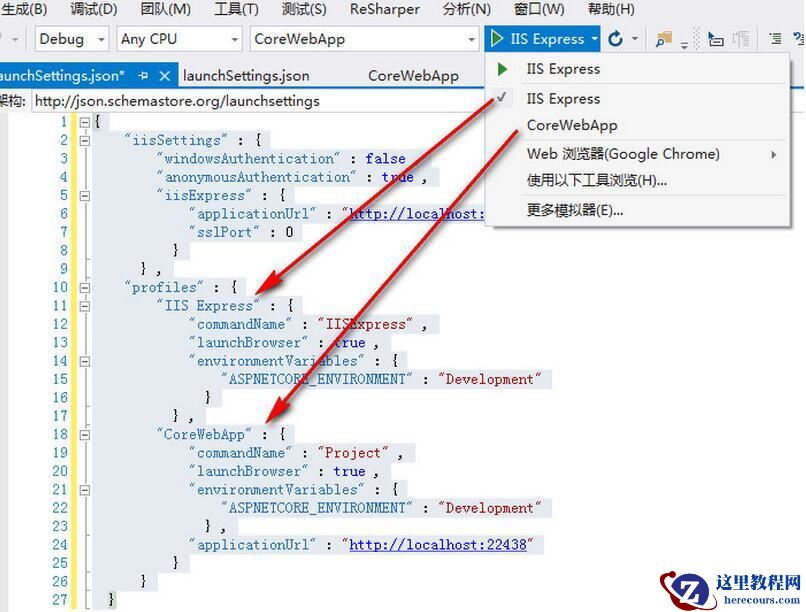Click 更多模拟器(E)... menu item
This screenshot has width=806, height=612.
[637, 210]
